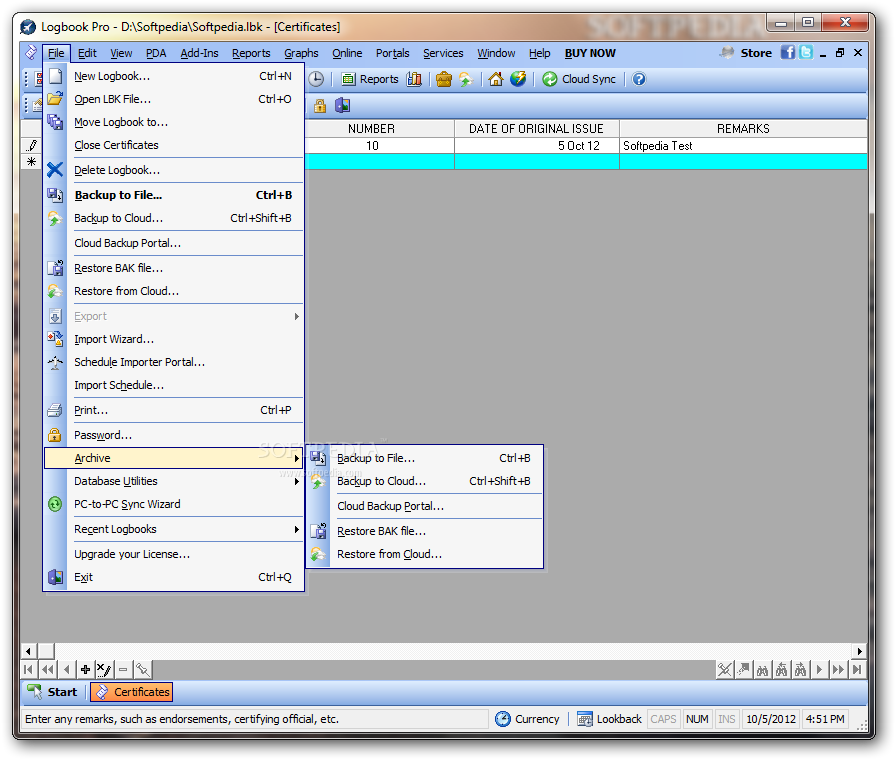
Task: Select Backup to Cloud in Archive submenu
Action: 425,482
